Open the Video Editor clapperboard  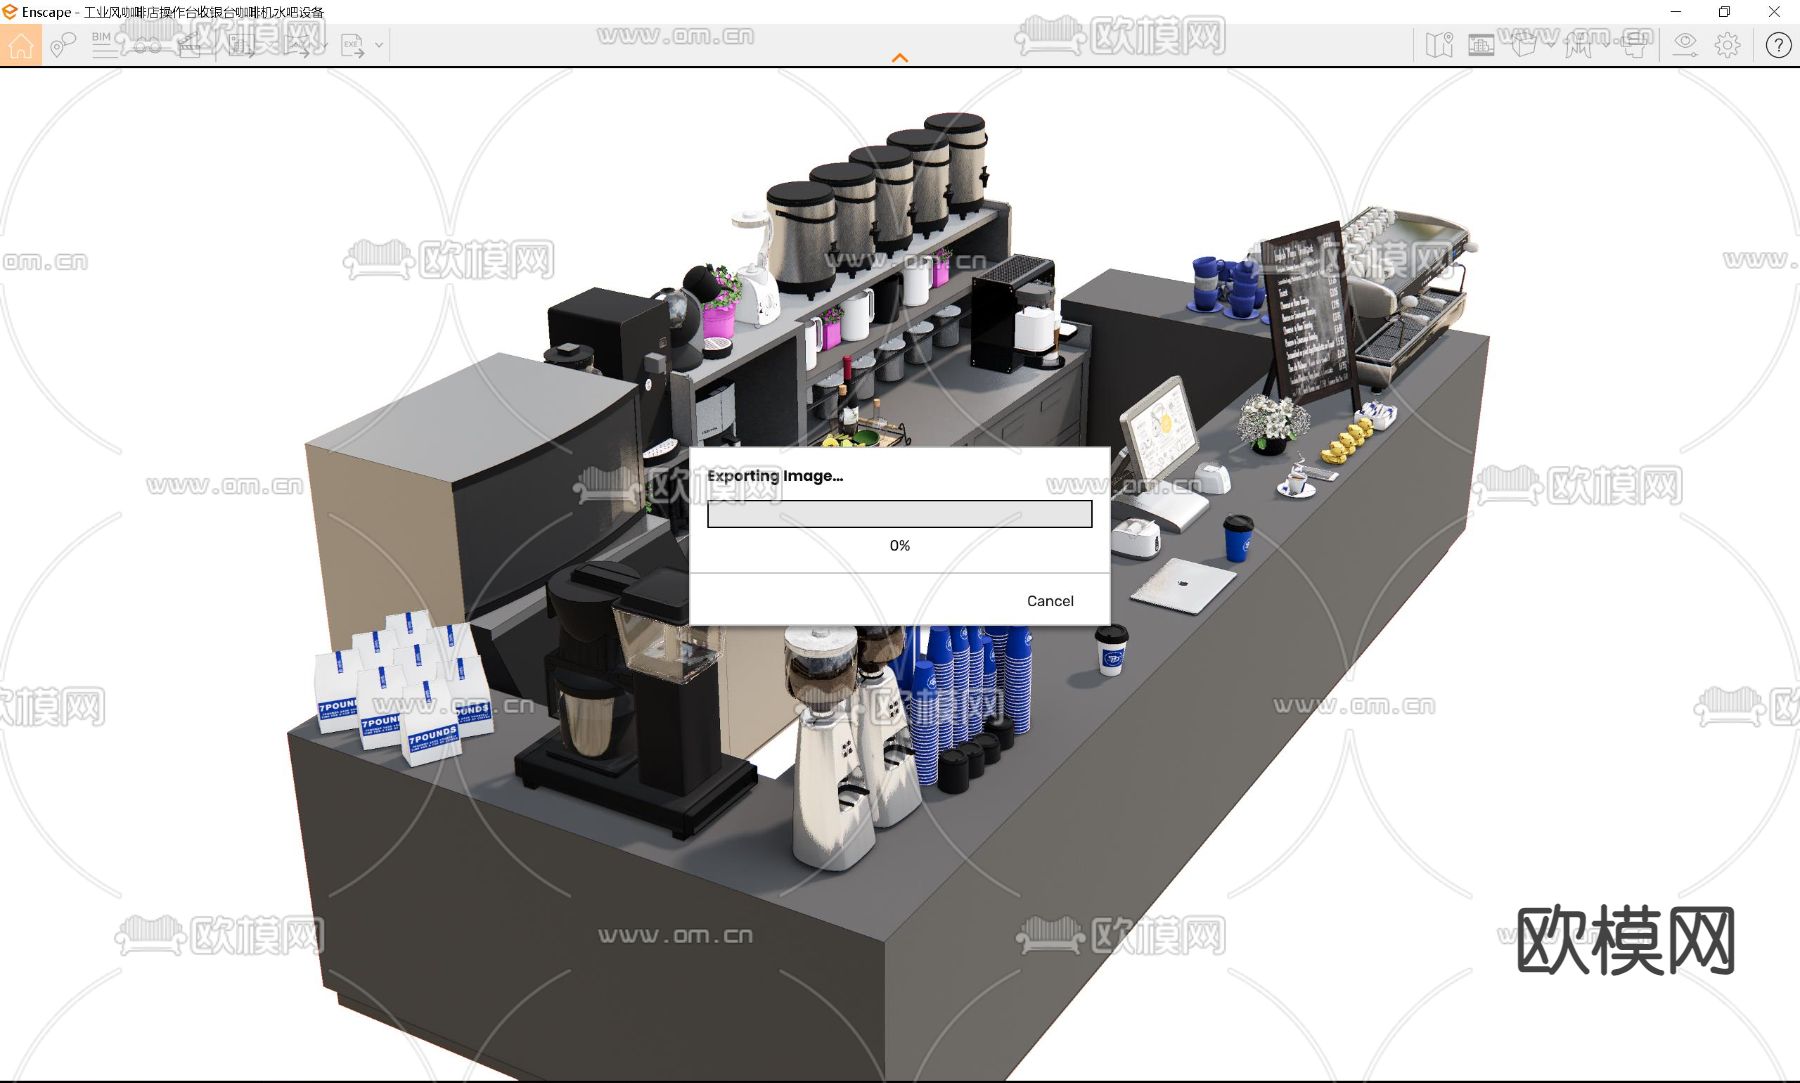pos(190,46)
